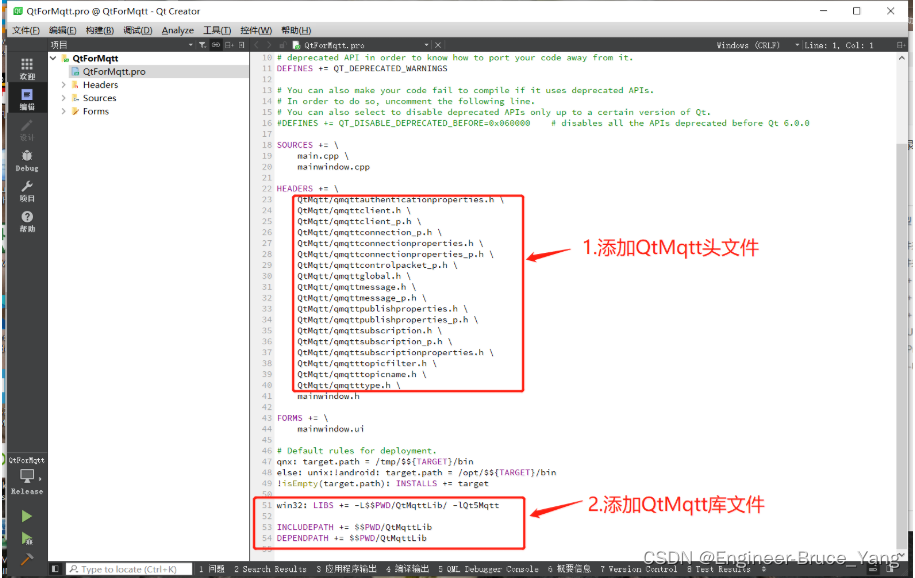Toggle synchronize with editor link icon
The width and height of the screenshot is (915, 578).
tap(215, 45)
